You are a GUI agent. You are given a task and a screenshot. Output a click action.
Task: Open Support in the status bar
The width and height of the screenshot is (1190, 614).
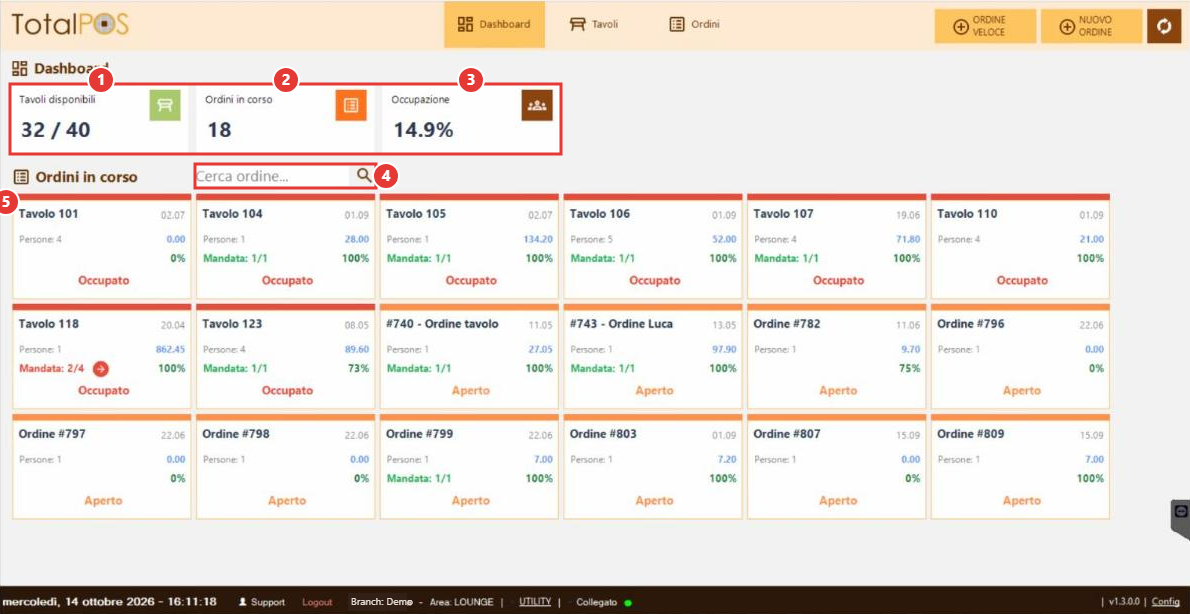(x=262, y=602)
